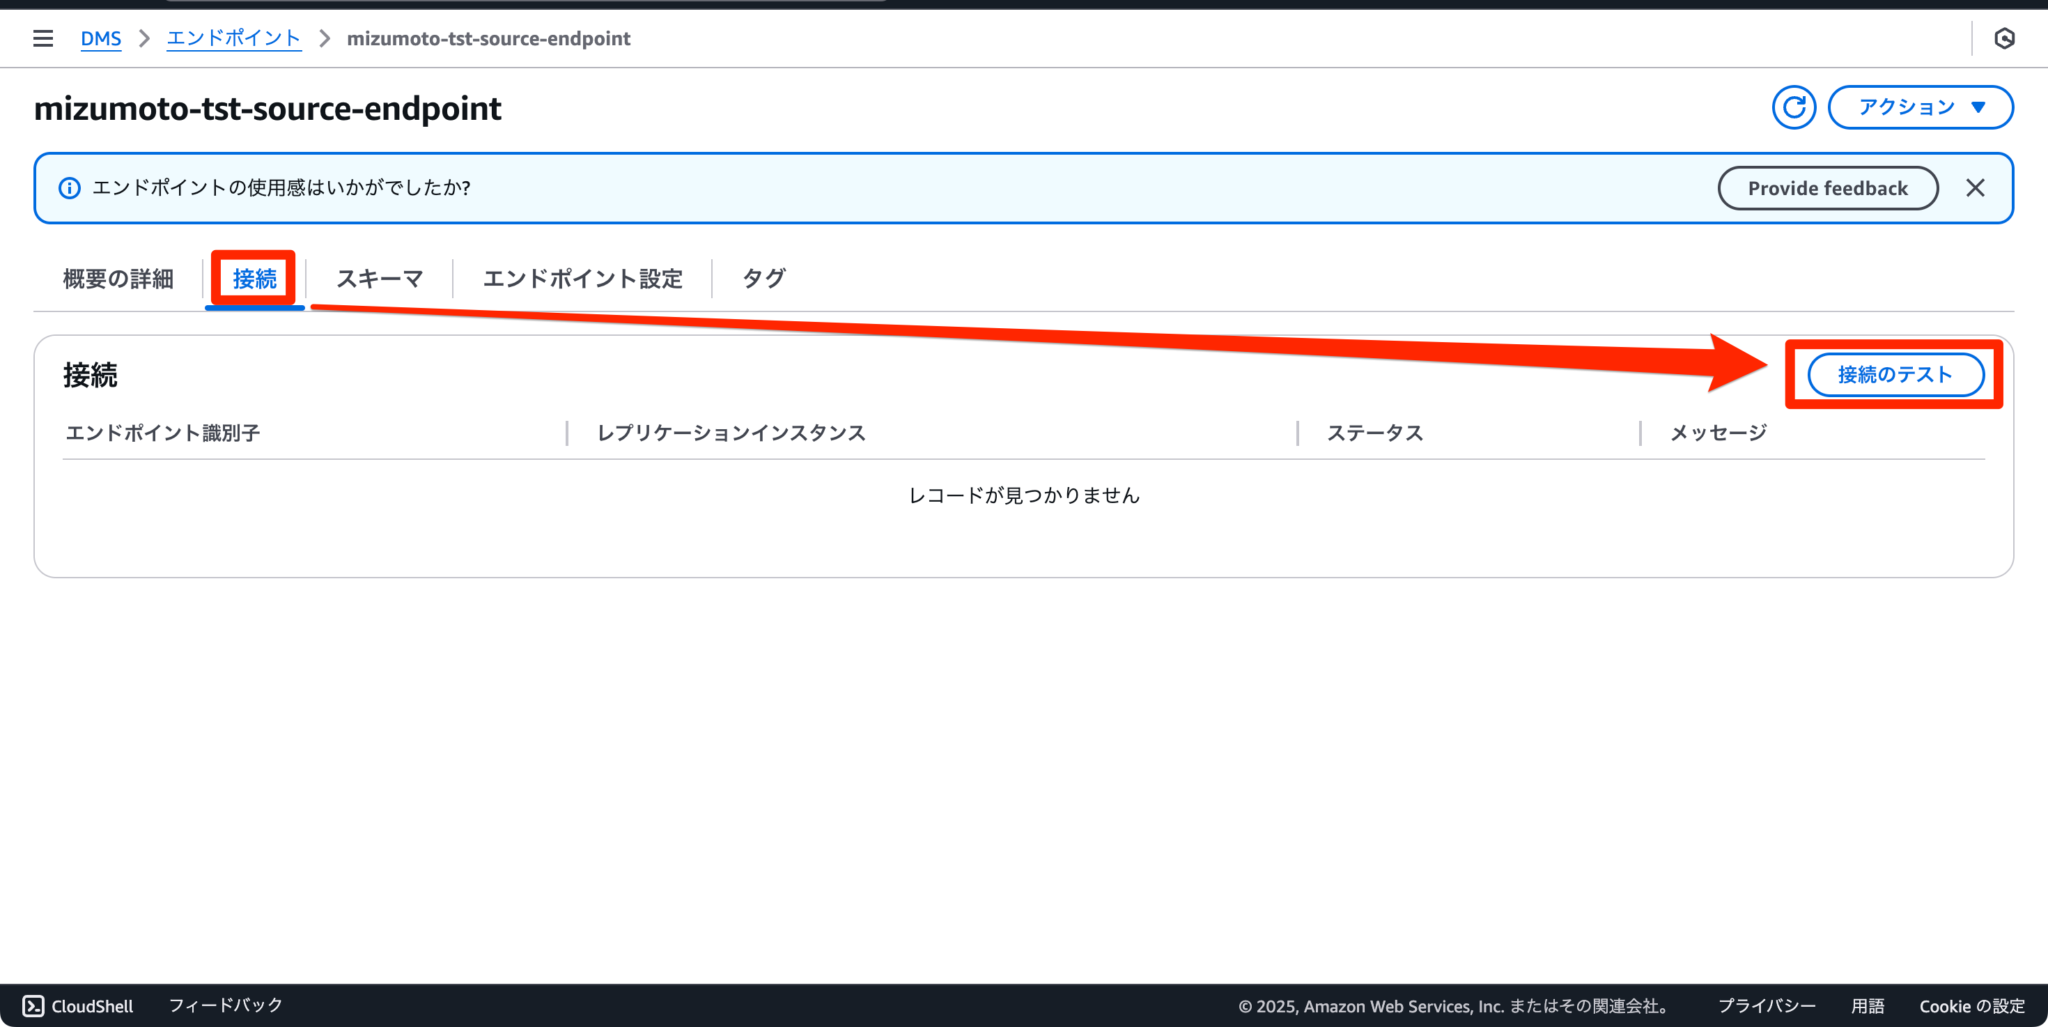Open Cookie の設定 in the footer
Viewport: 2048px width, 1027px height.
click(x=1970, y=1006)
